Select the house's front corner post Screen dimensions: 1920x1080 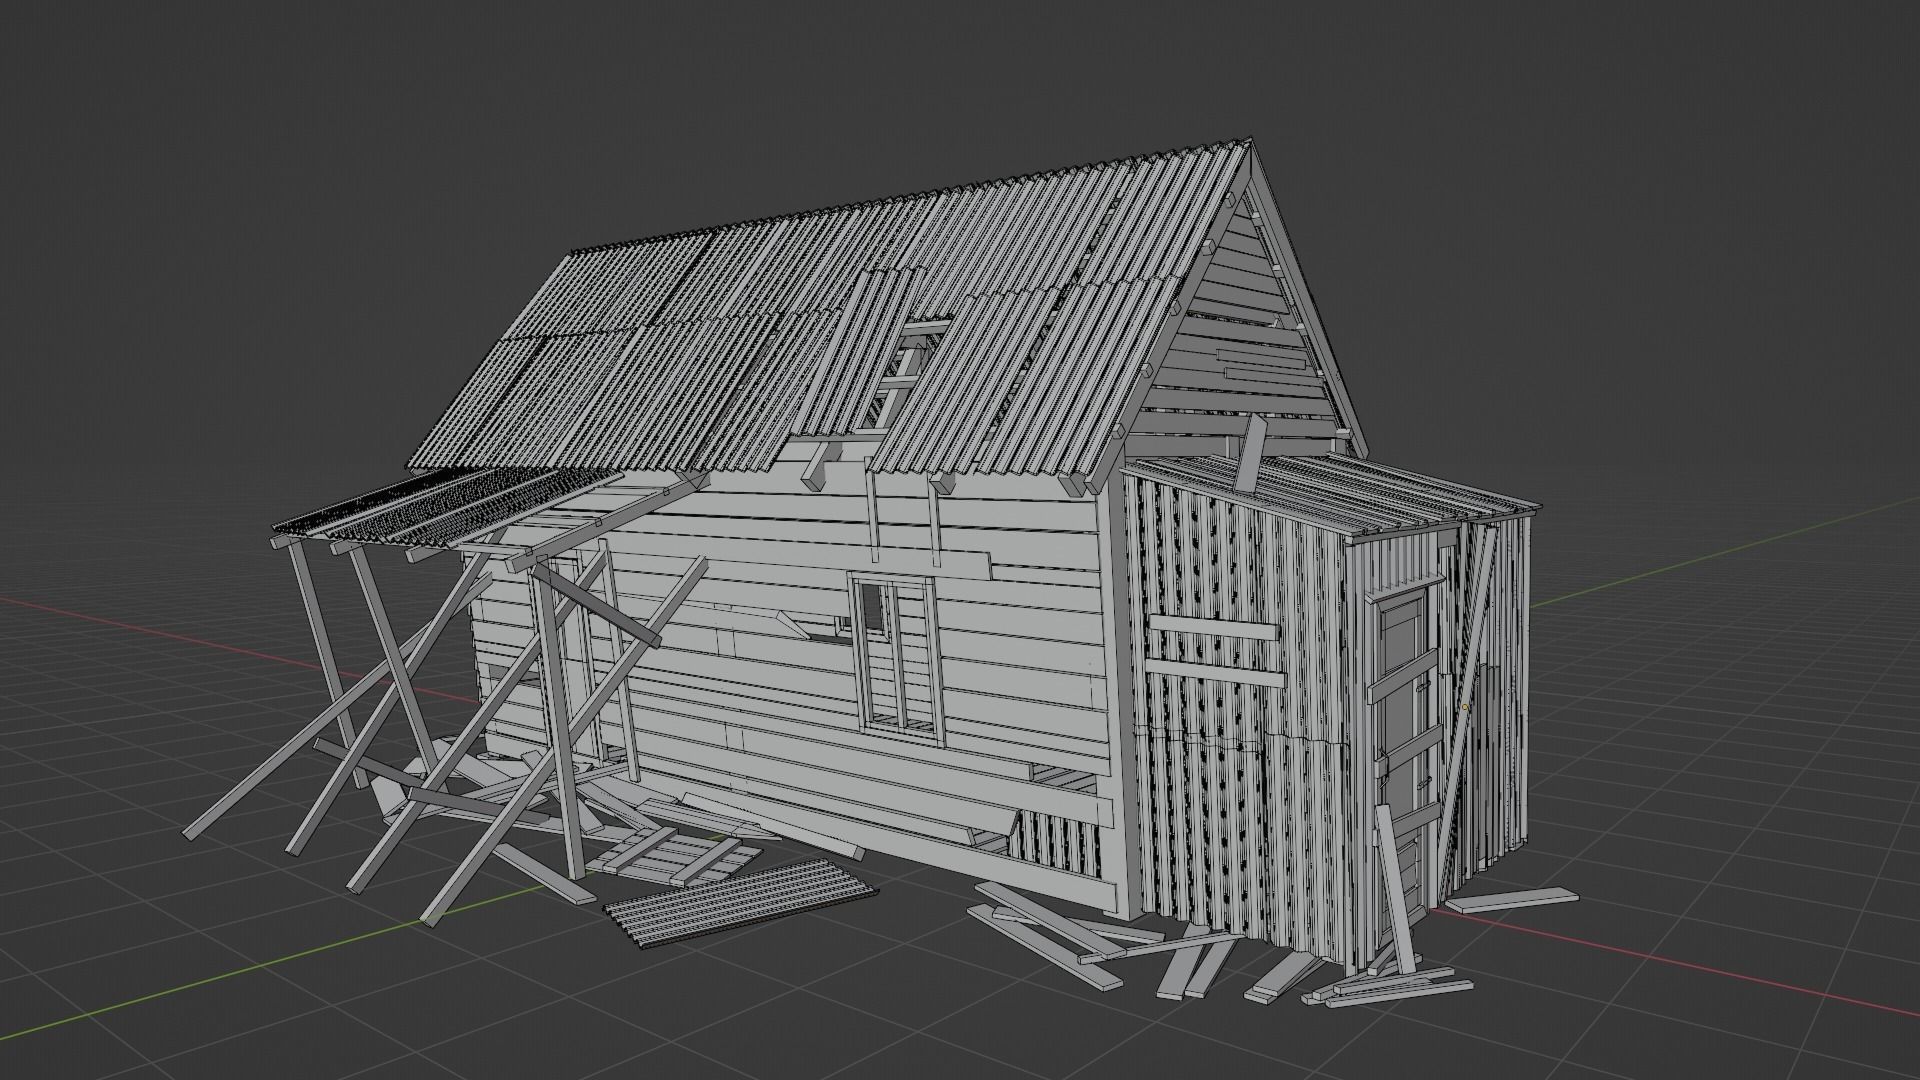[x=1116, y=690]
